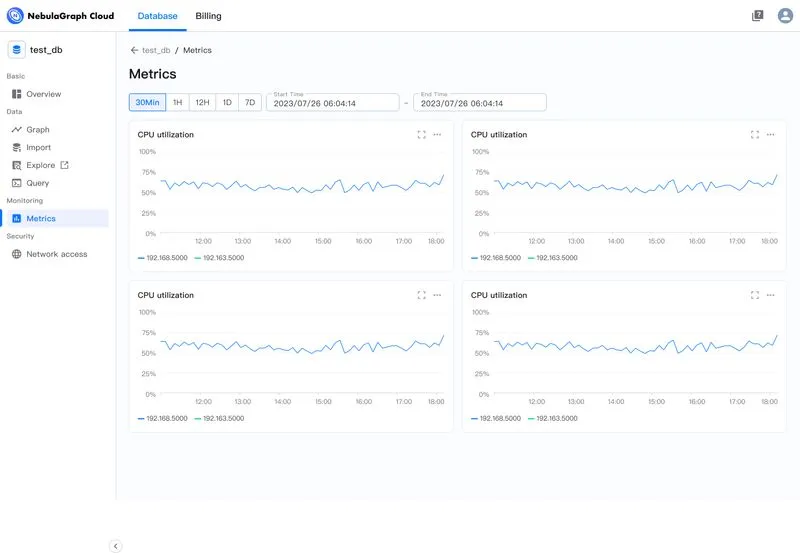The image size is (800, 553).
Task: Select the 30Min time range
Action: tap(147, 102)
